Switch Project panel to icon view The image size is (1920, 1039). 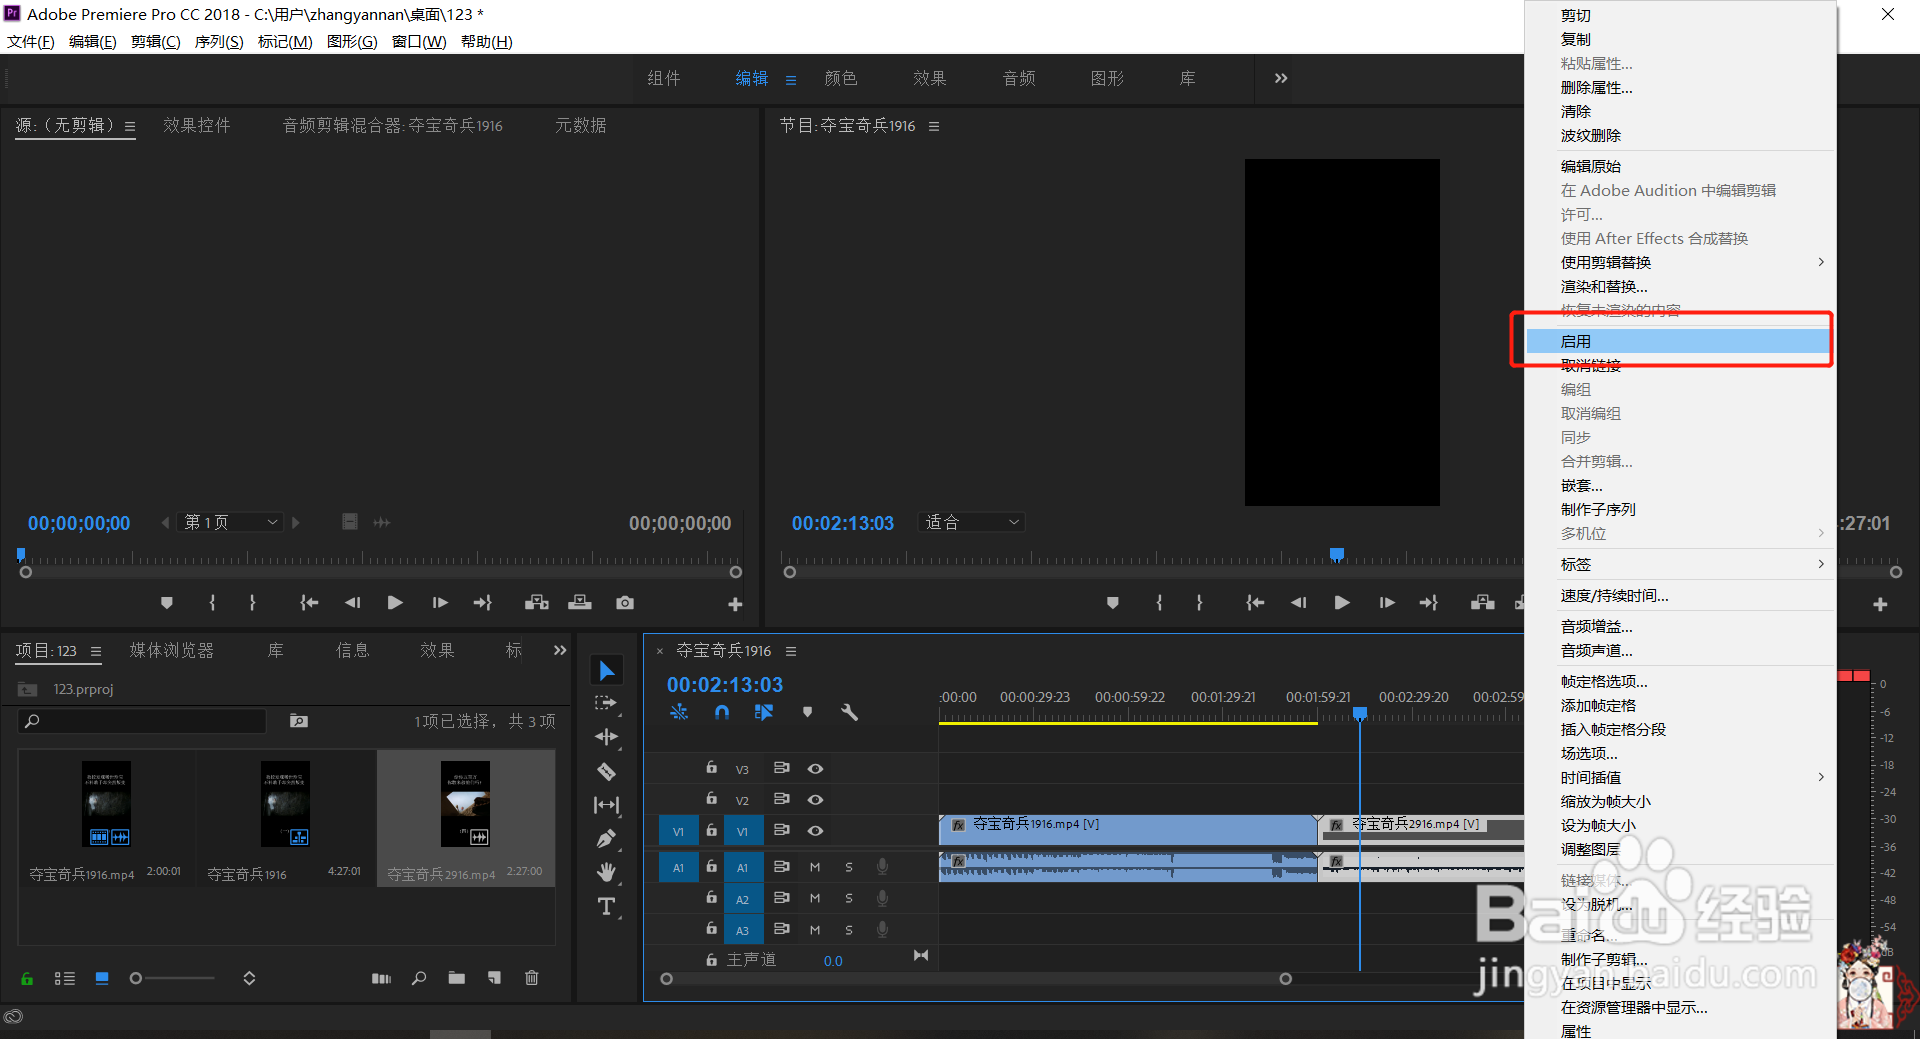click(102, 978)
